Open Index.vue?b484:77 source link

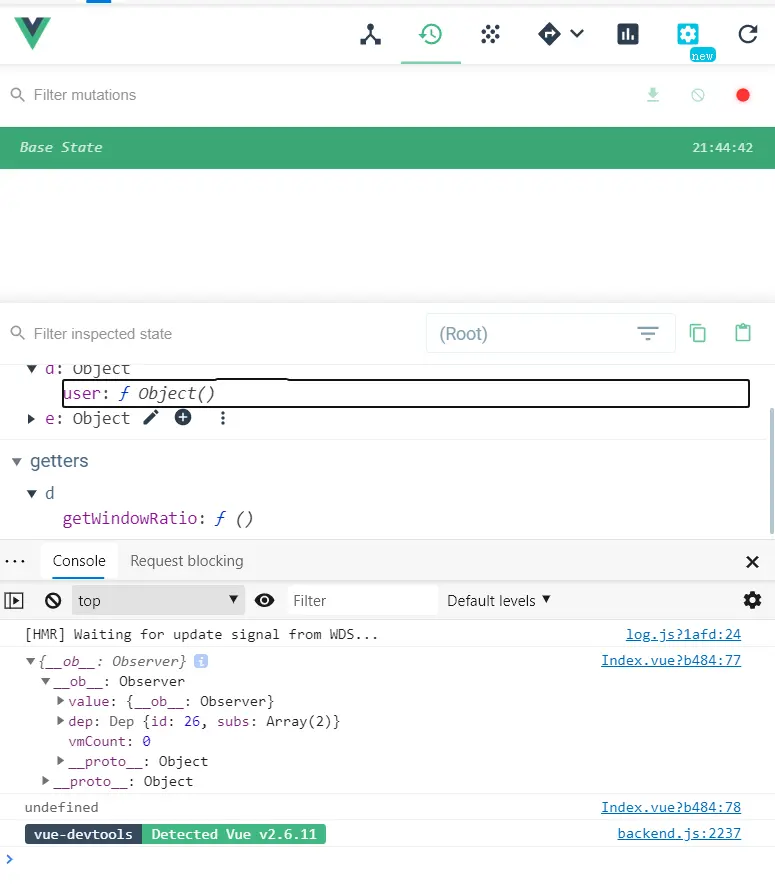(x=670, y=660)
